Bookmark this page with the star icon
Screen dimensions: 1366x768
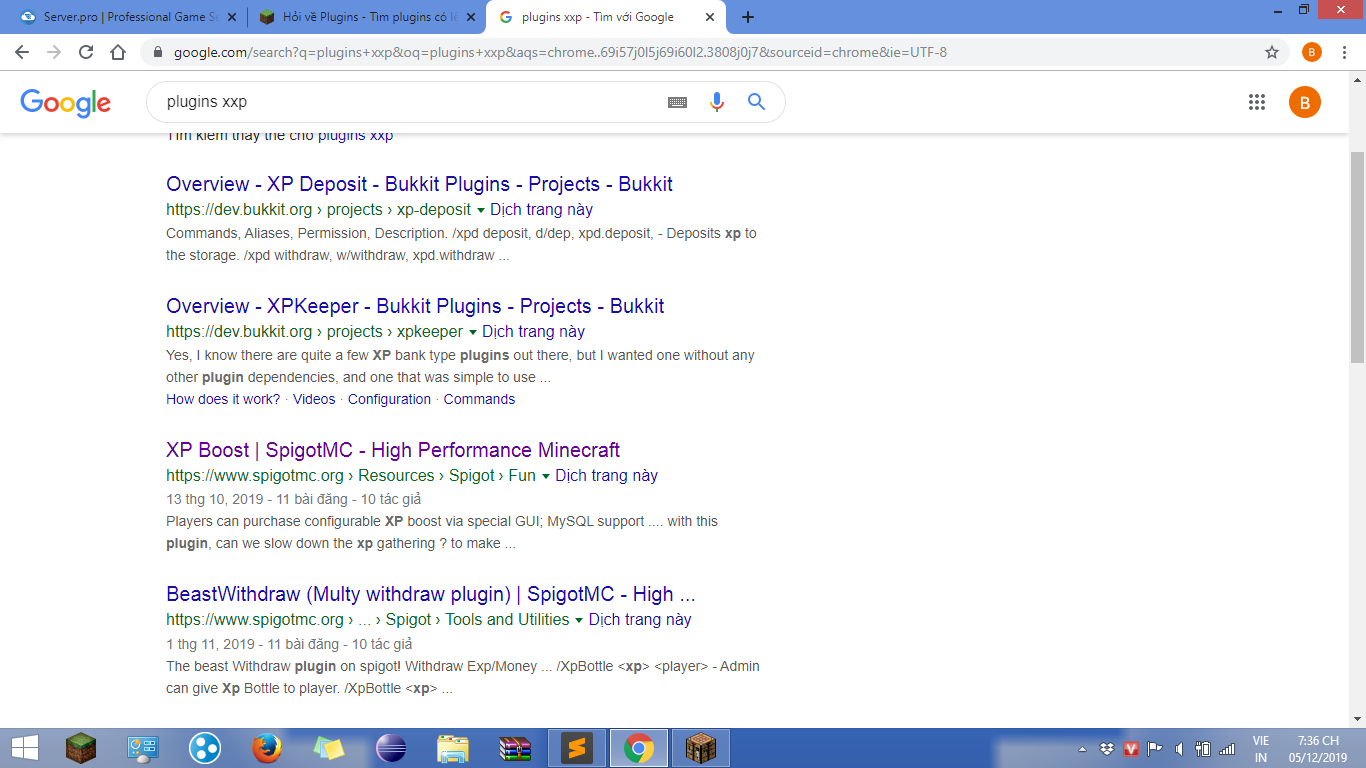click(x=1272, y=52)
